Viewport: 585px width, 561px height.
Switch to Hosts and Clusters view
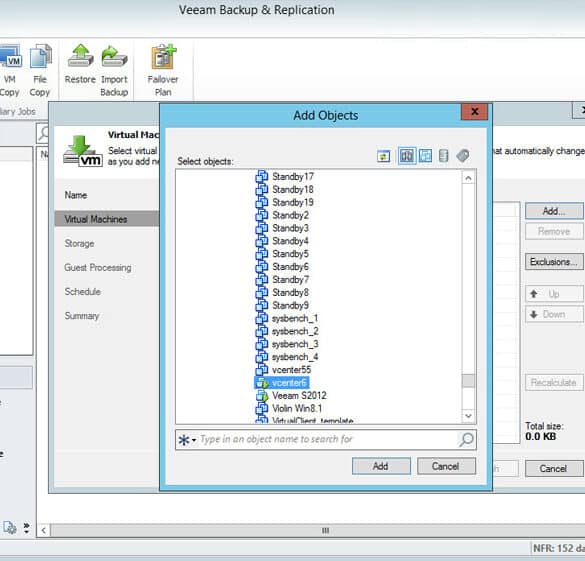pos(407,156)
